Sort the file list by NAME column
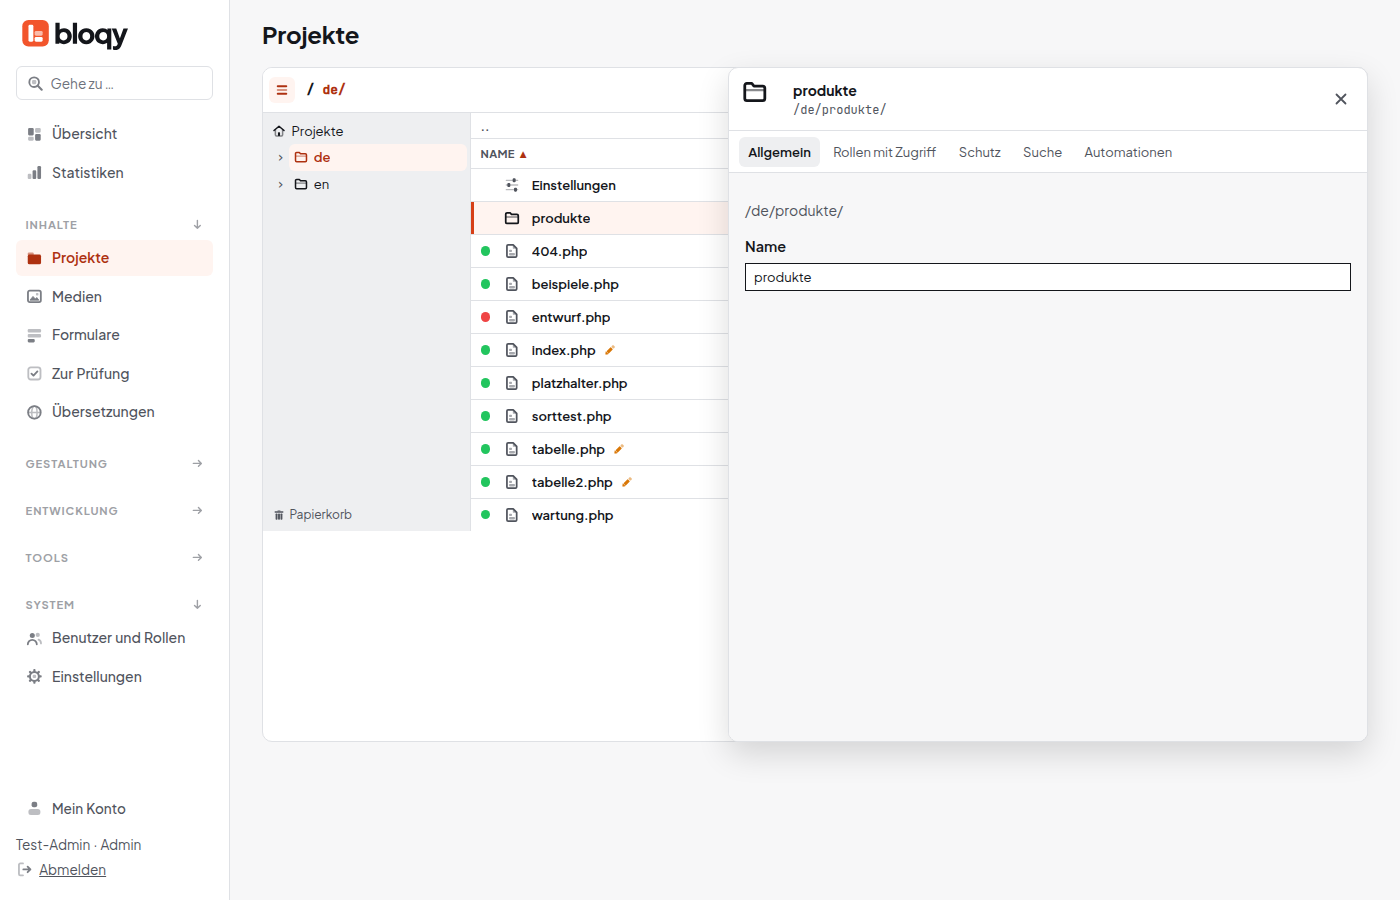Image resolution: width=1400 pixels, height=900 pixels. point(503,154)
